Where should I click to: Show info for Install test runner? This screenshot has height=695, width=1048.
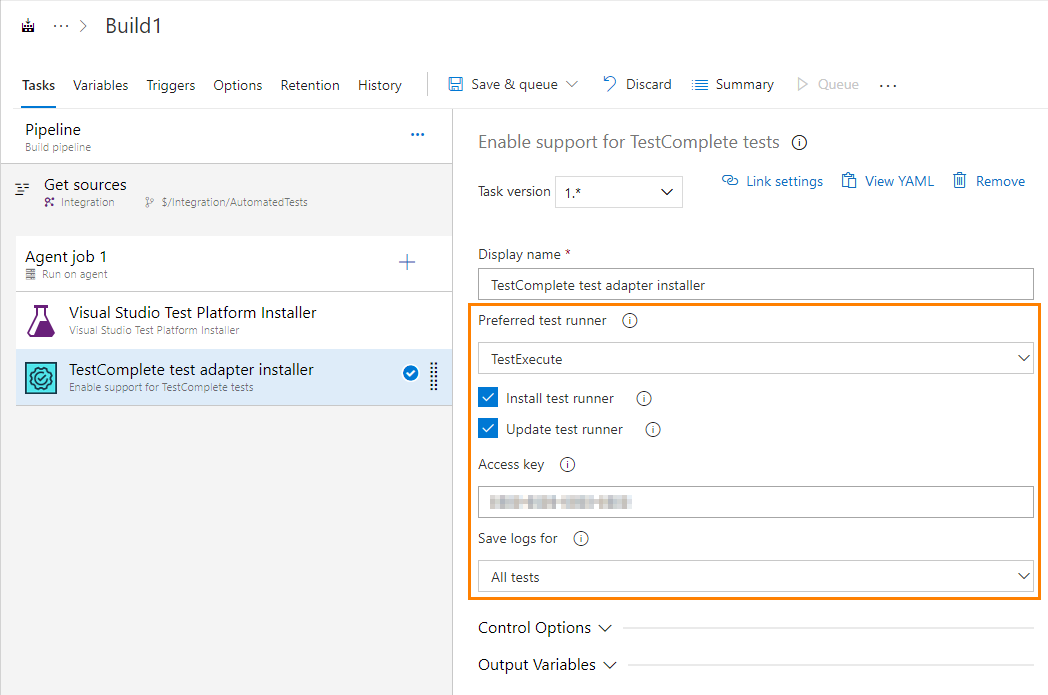644,399
